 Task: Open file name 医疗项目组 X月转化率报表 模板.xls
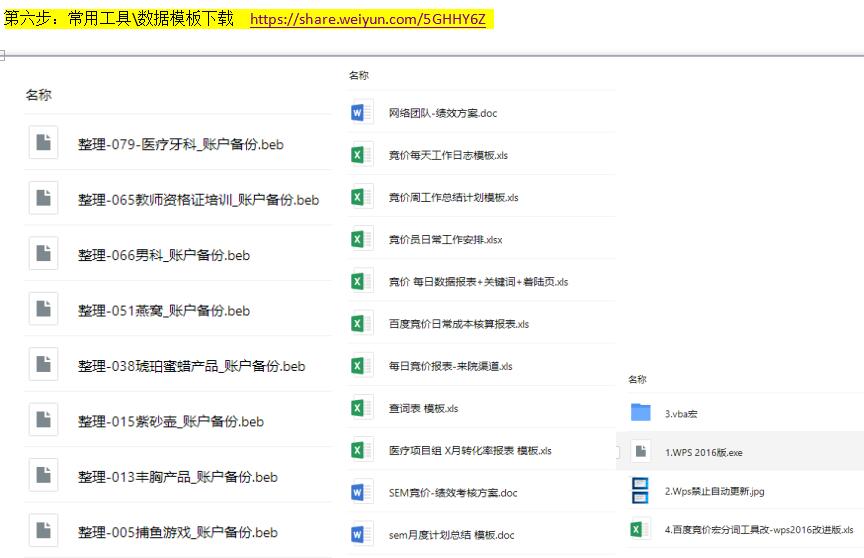tap(470, 451)
